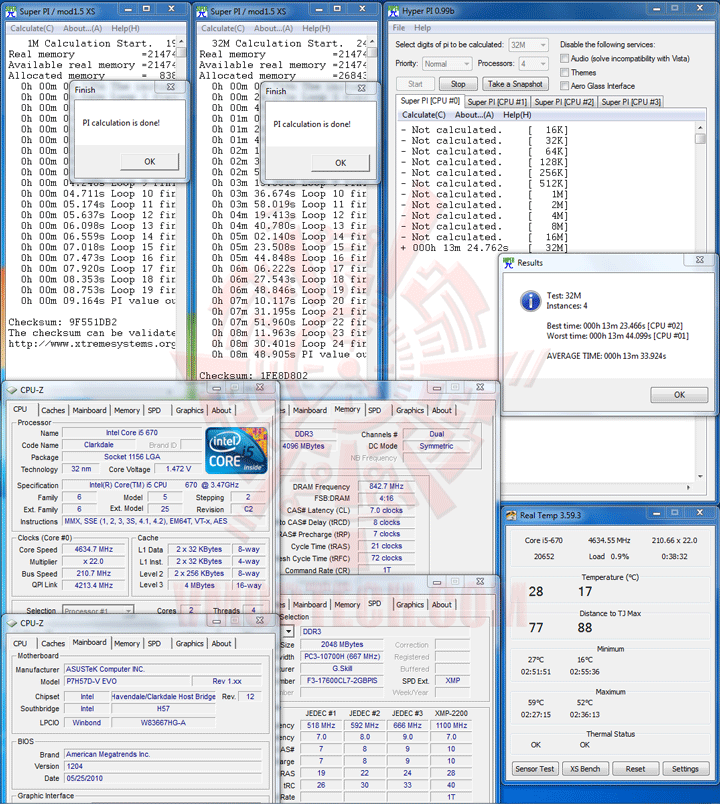Click the Core Speed 4634.7 MHz value

pos(93,549)
